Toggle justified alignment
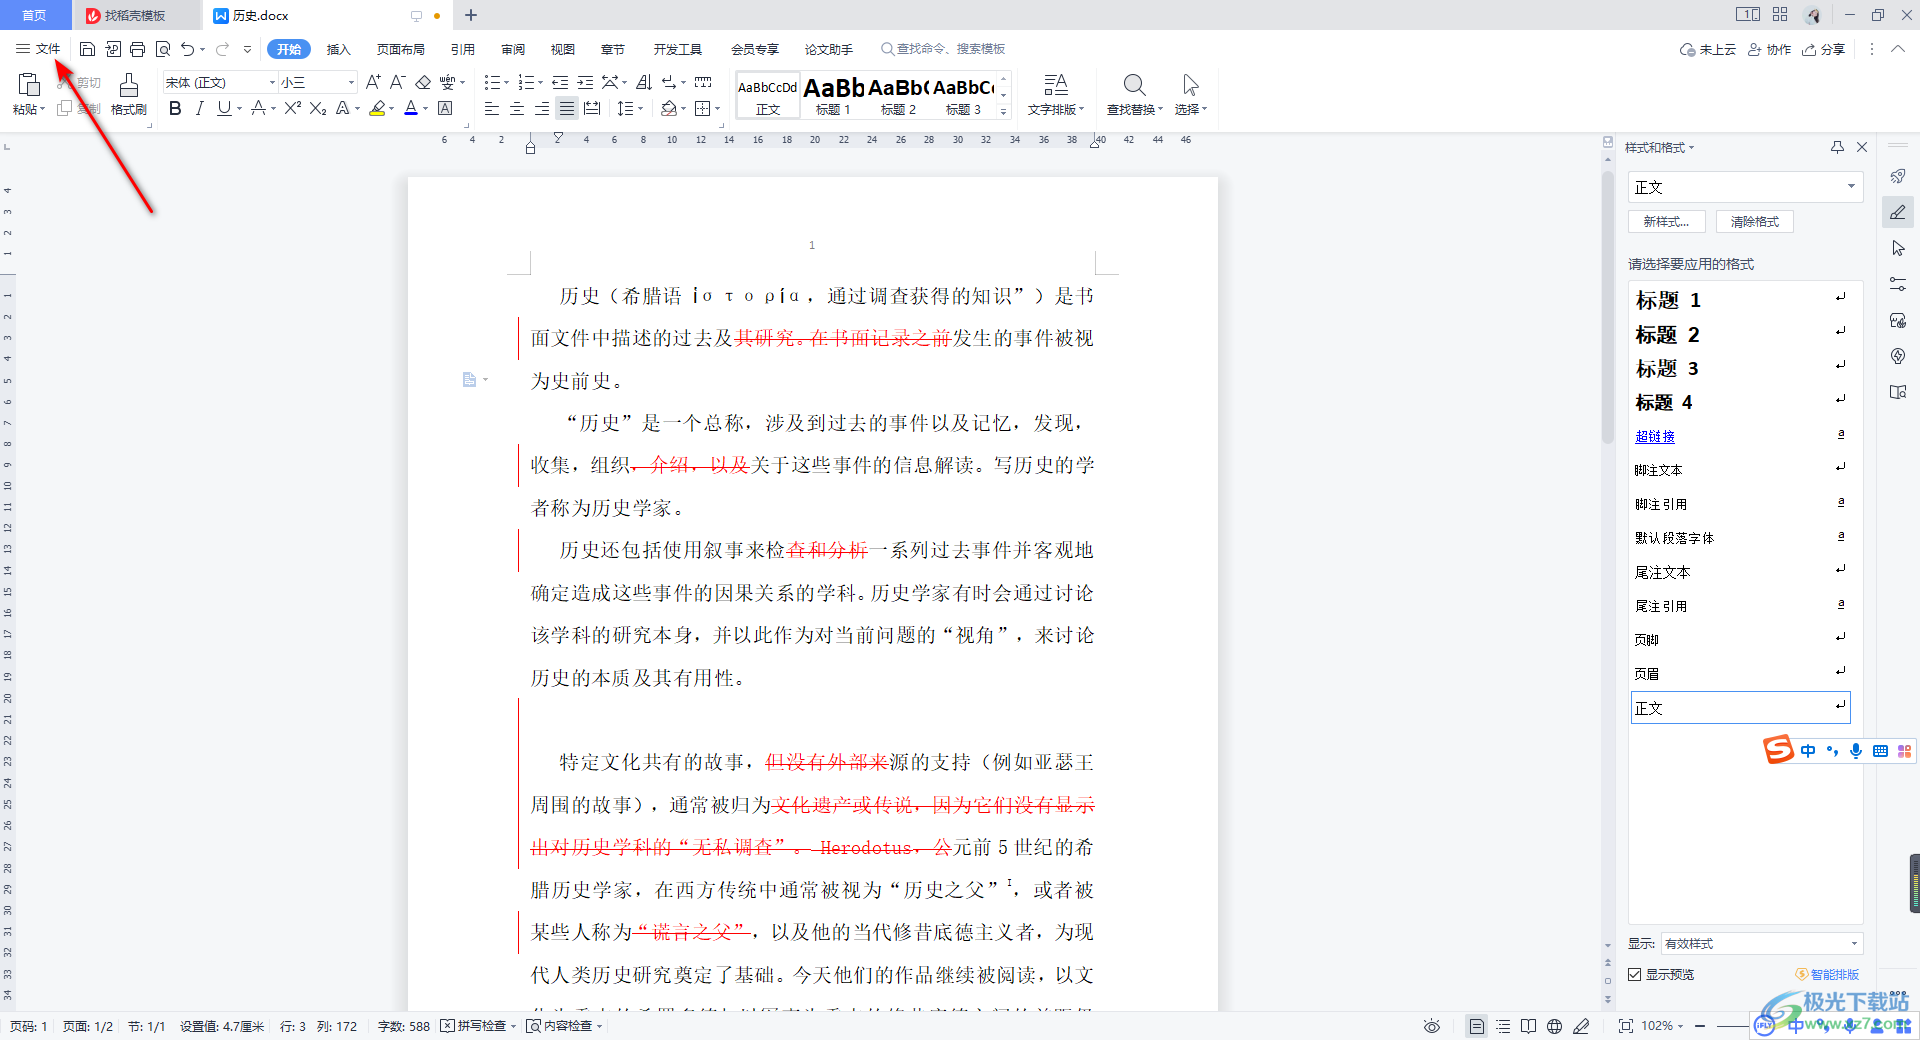Screen dimensions: 1920x1040 [x=567, y=108]
